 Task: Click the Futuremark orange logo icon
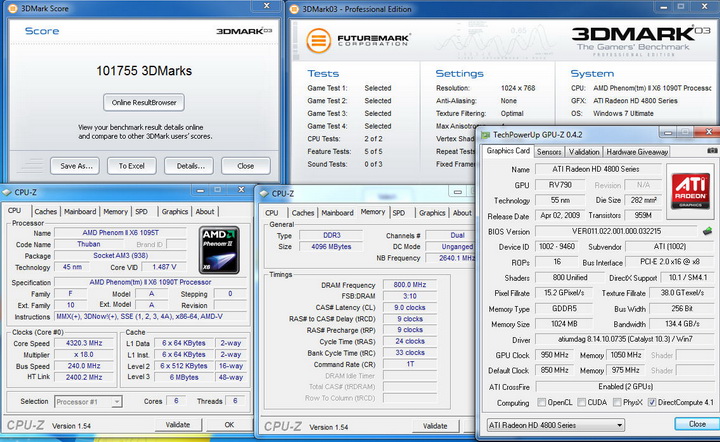coord(318,40)
